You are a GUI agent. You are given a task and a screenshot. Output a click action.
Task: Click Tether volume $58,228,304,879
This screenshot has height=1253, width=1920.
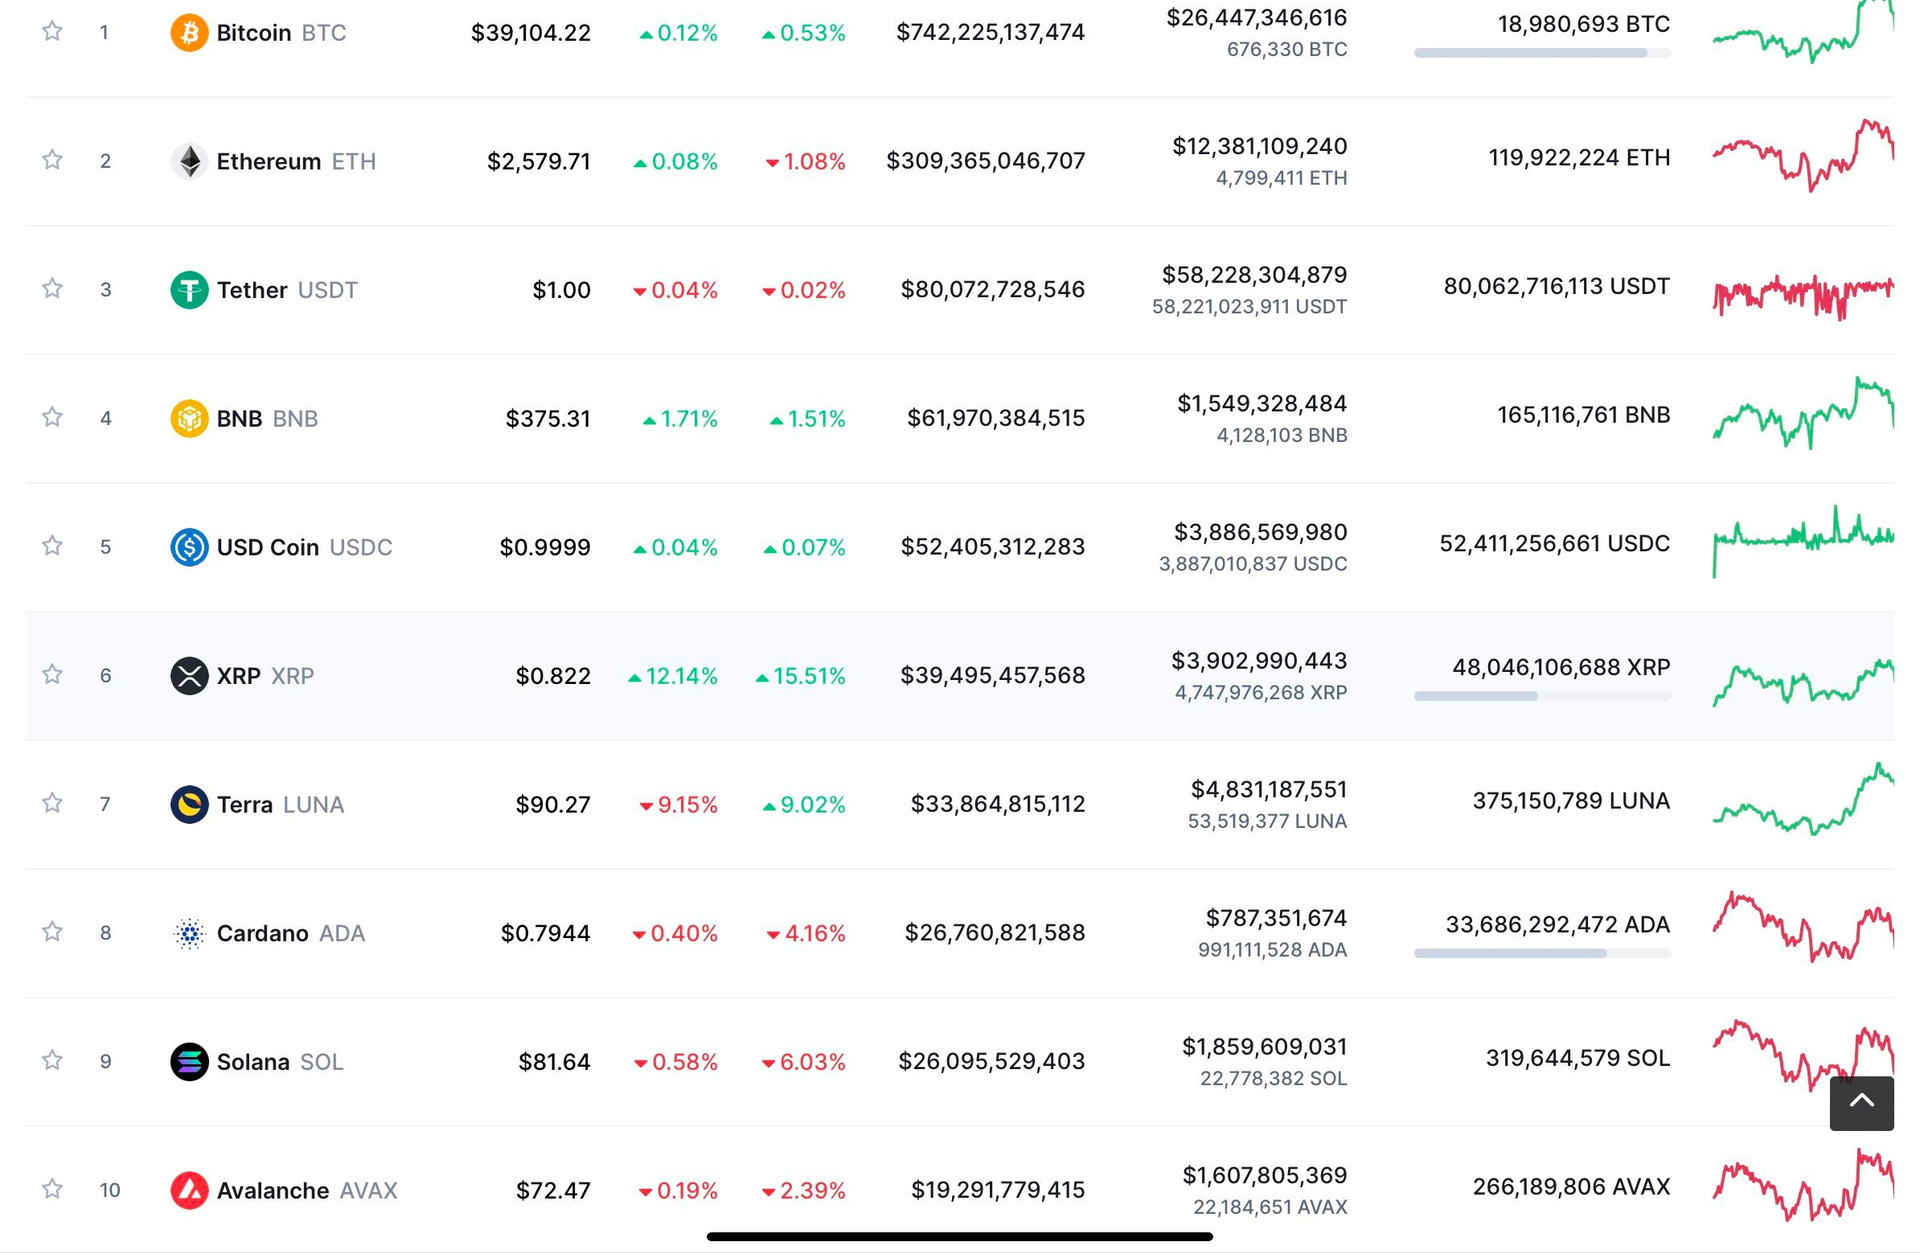click(x=1254, y=275)
